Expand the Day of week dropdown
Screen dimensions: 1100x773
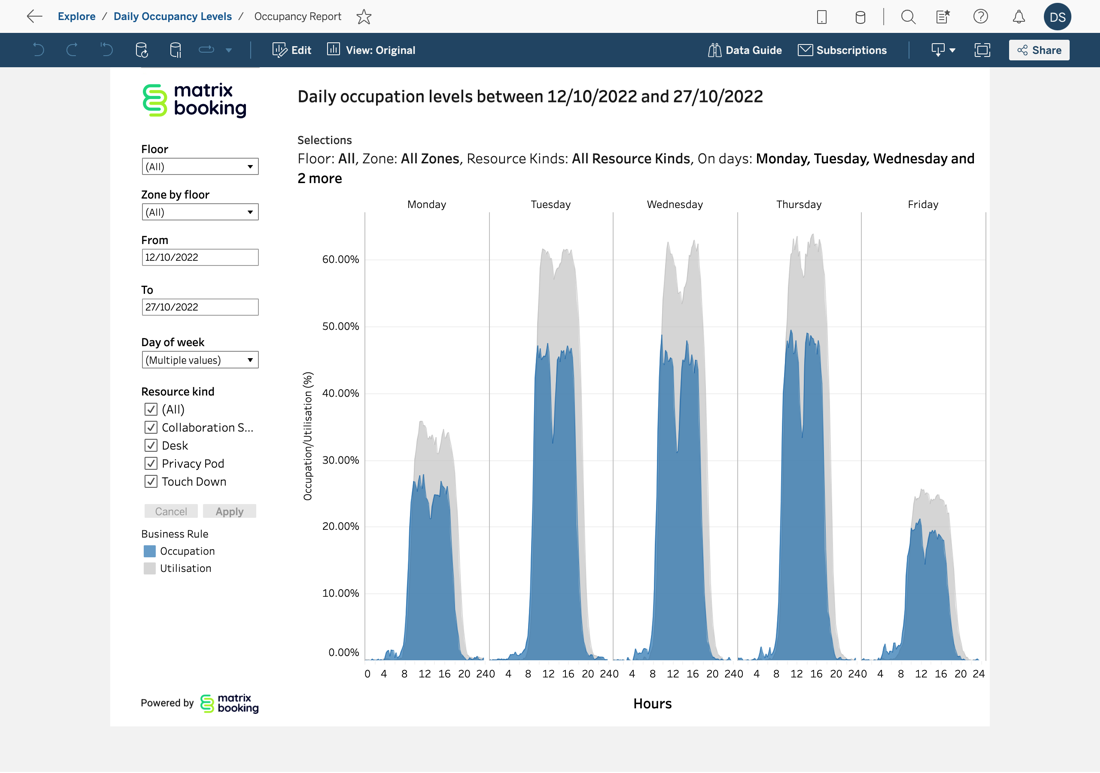point(200,360)
